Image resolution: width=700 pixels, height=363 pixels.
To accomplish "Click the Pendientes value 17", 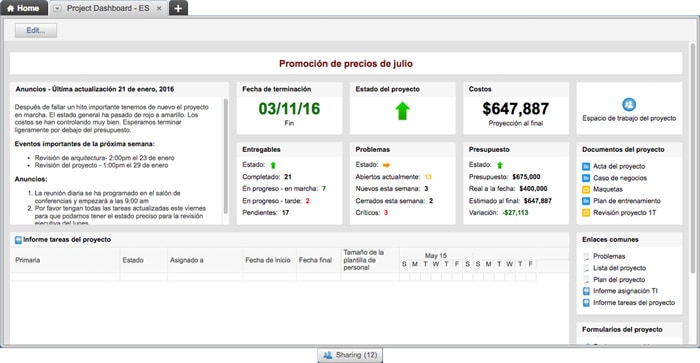I will [285, 213].
